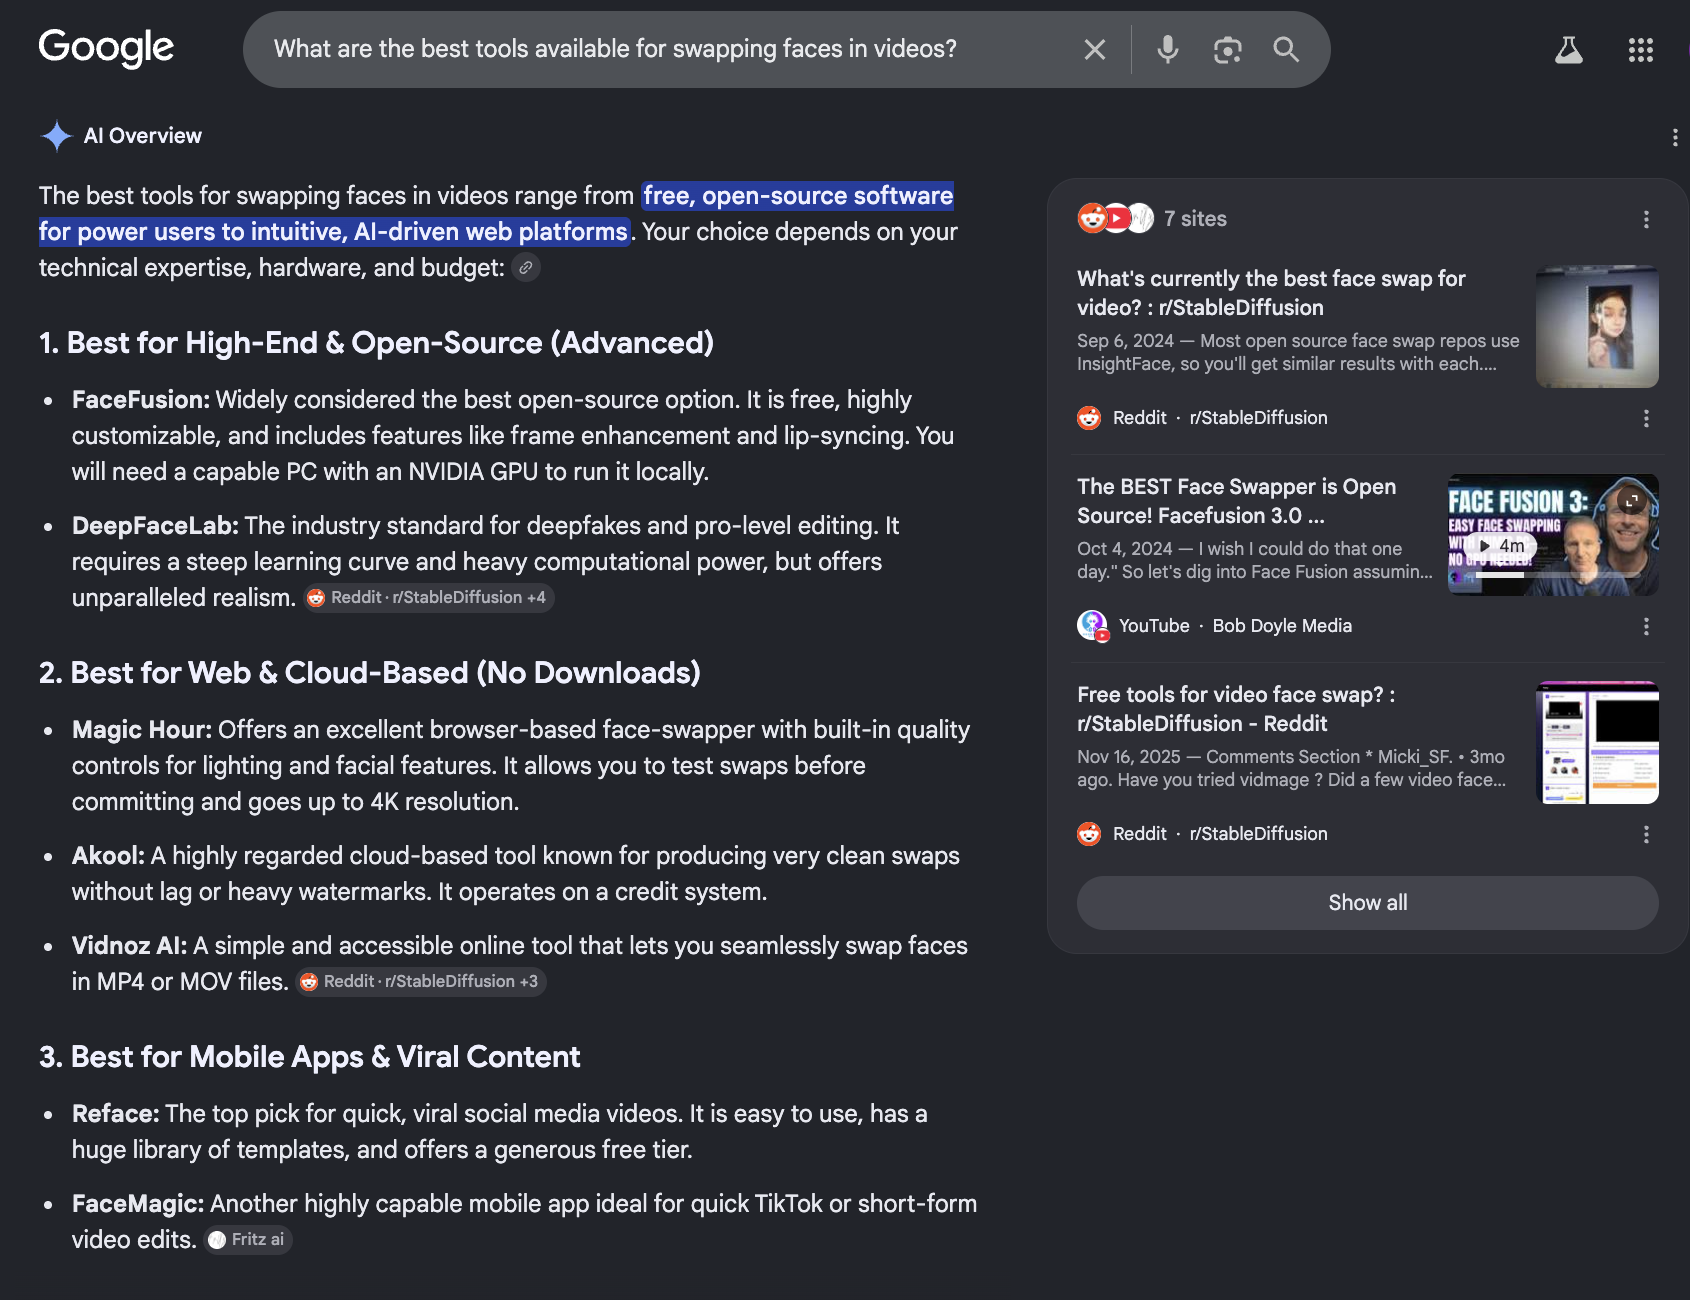Start voice search with the microphone
The height and width of the screenshot is (1300, 1690).
click(x=1167, y=49)
